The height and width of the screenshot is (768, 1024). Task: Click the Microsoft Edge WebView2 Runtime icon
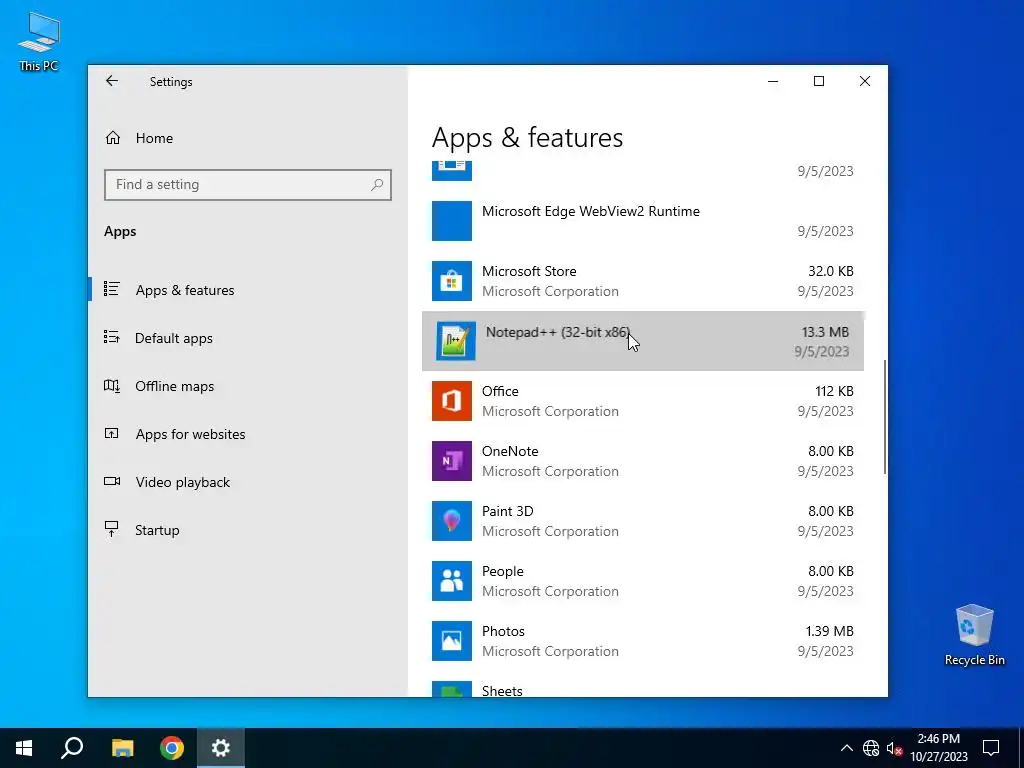452,221
